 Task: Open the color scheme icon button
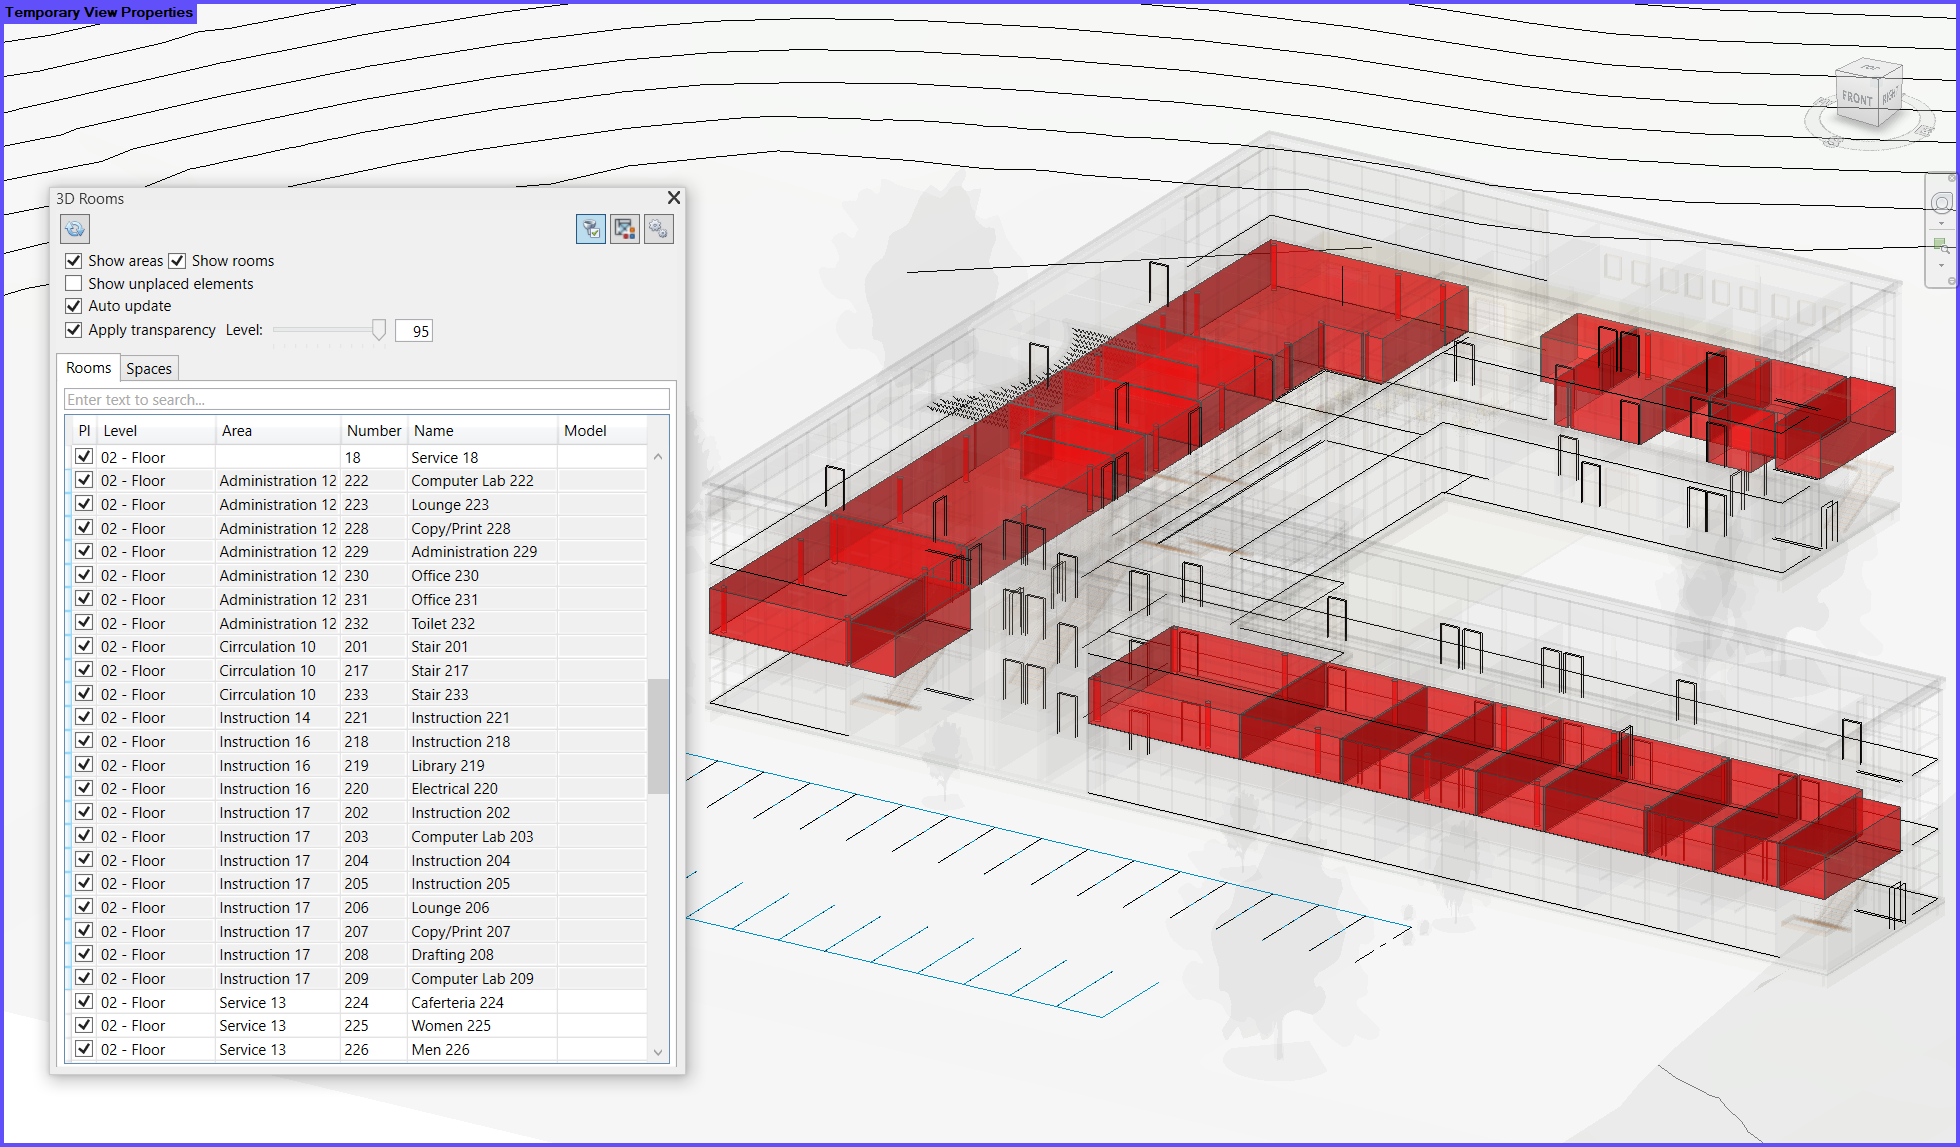(625, 229)
